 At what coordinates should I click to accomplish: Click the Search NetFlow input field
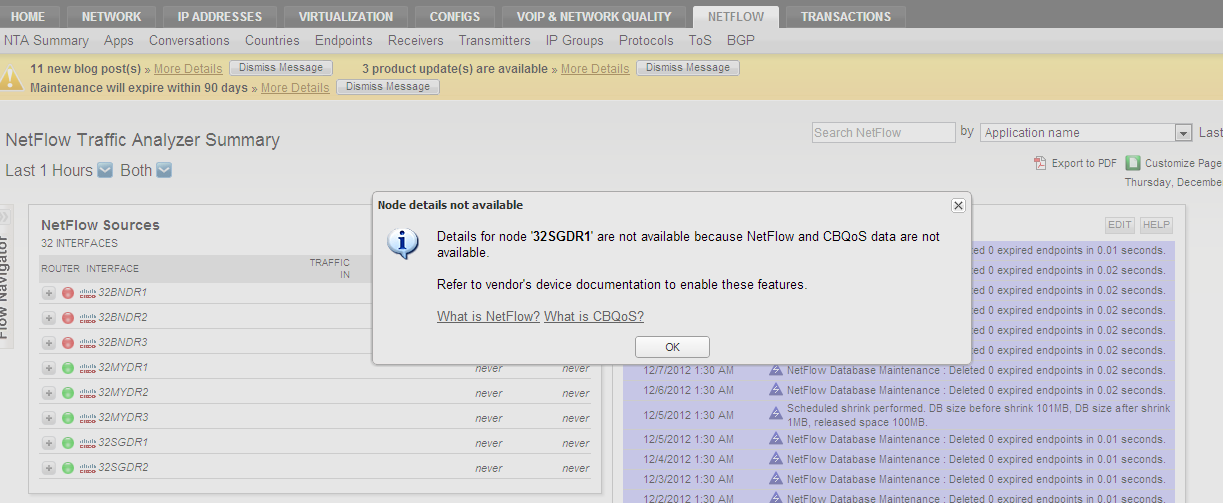click(x=883, y=133)
